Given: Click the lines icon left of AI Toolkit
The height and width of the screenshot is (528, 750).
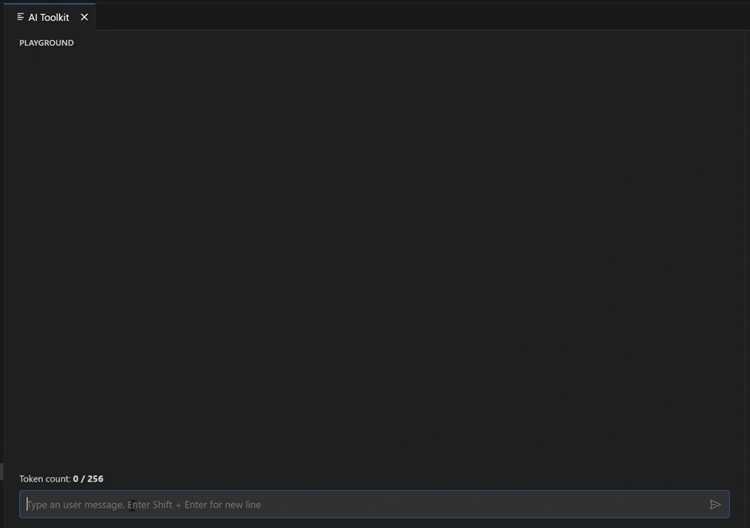Looking at the screenshot, I should coord(21,17).
